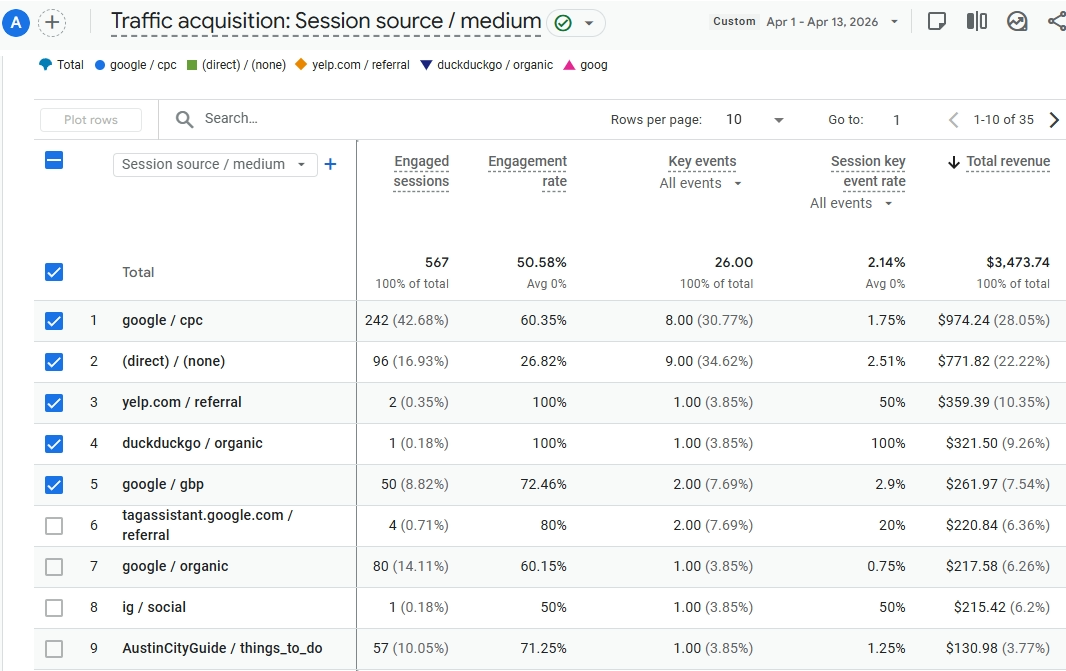
Task: Open the Session source / medium dropdown
Action: (x=214, y=163)
